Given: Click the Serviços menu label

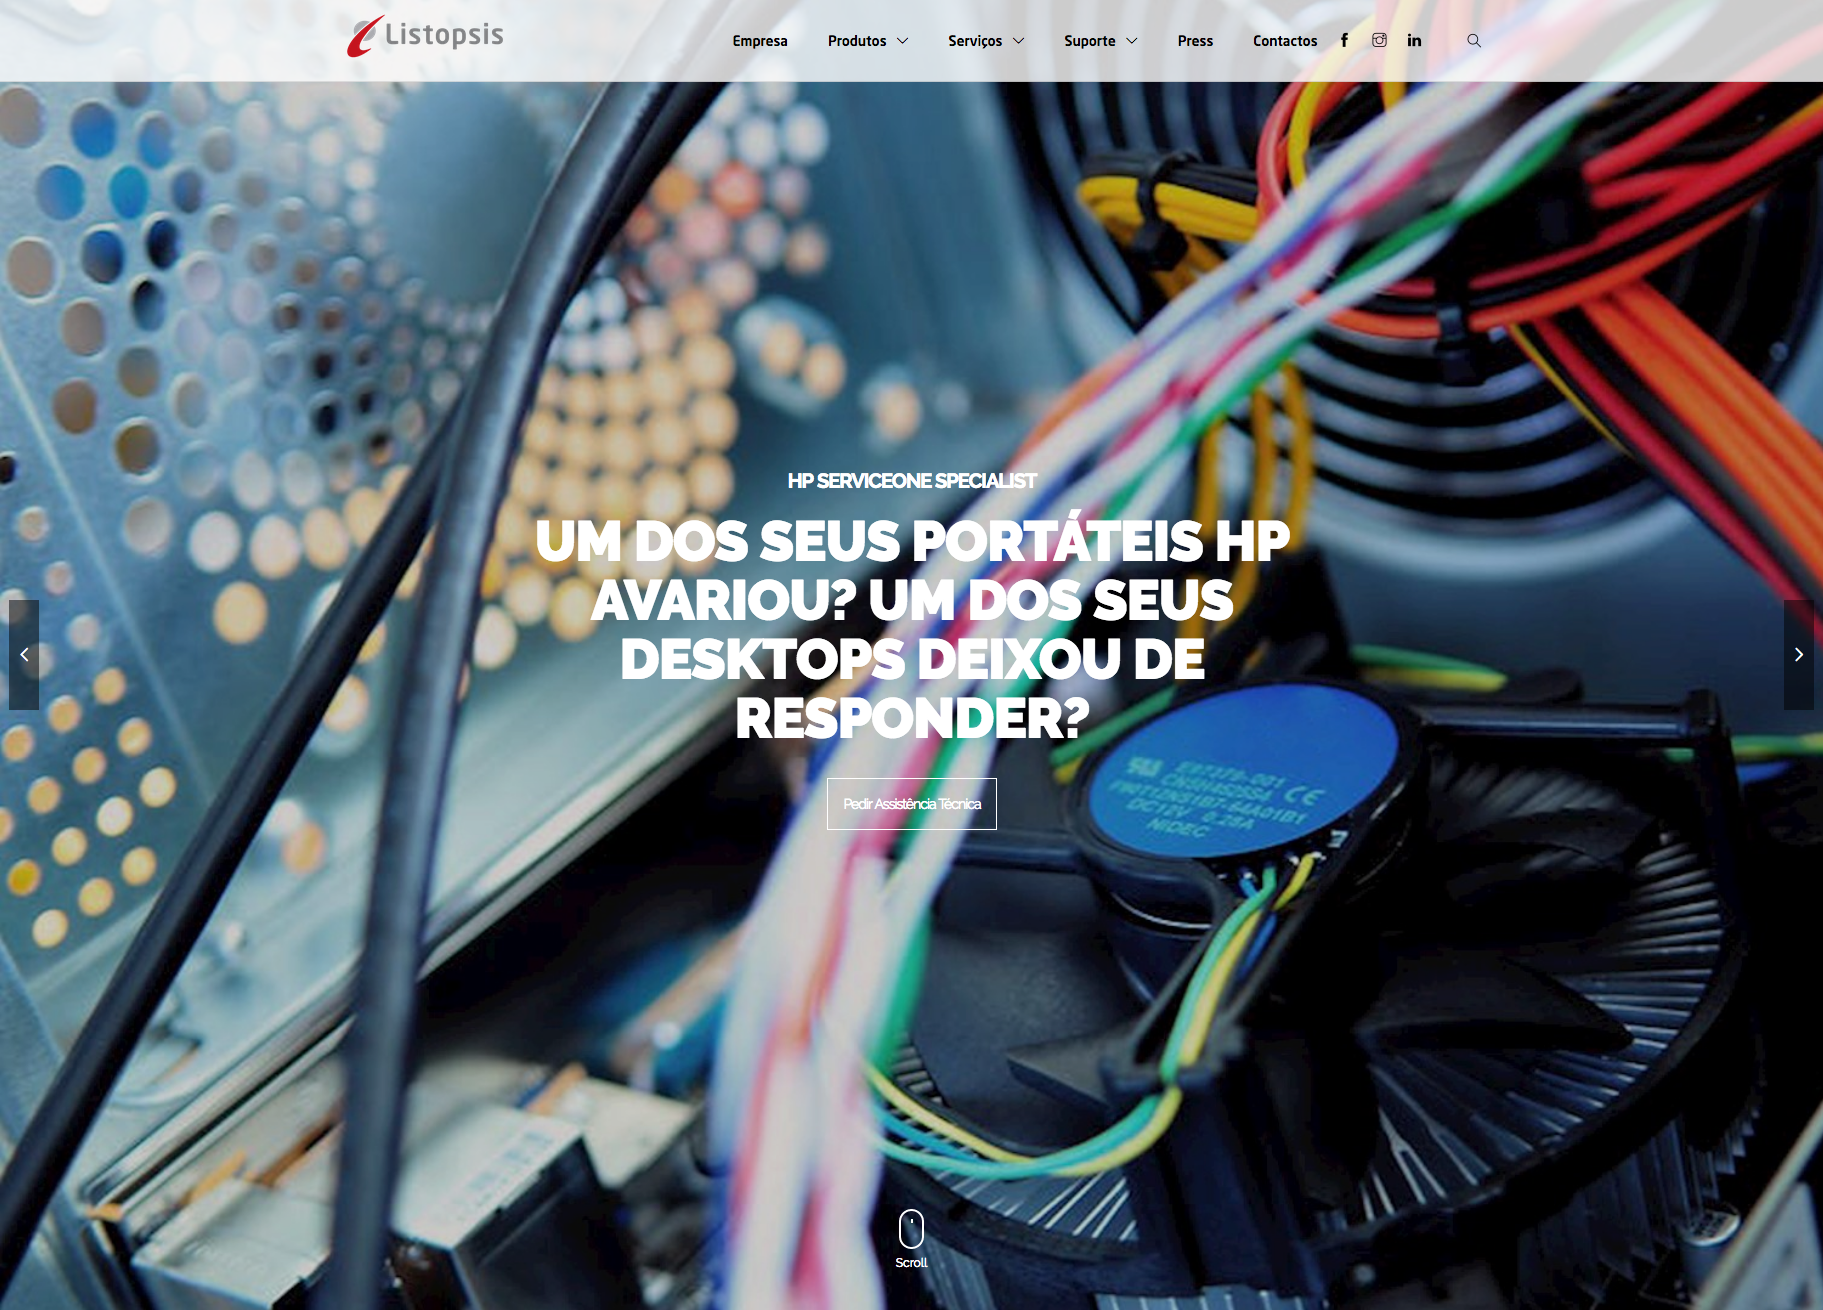Looking at the screenshot, I should click(975, 41).
